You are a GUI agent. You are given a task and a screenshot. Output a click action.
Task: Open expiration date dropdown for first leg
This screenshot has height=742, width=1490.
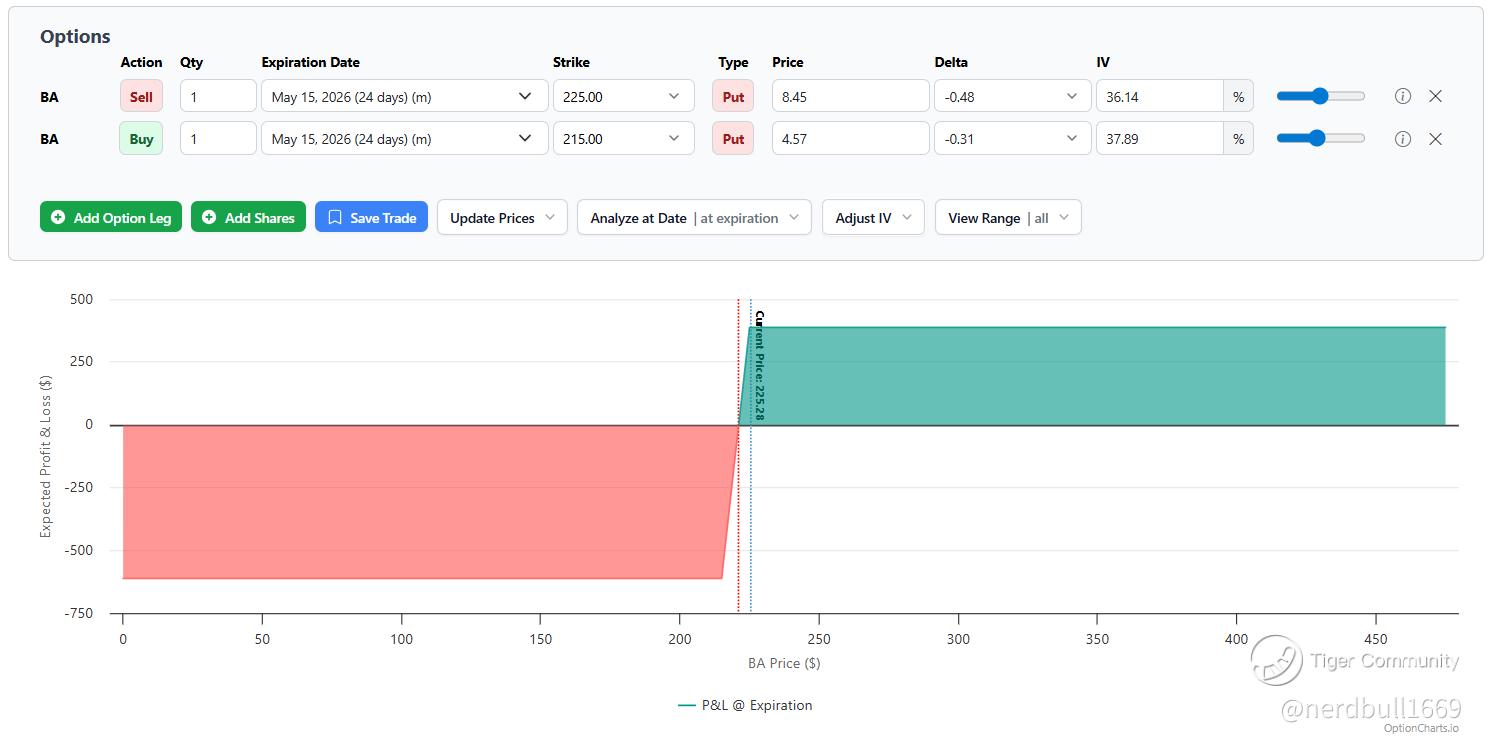pos(404,97)
